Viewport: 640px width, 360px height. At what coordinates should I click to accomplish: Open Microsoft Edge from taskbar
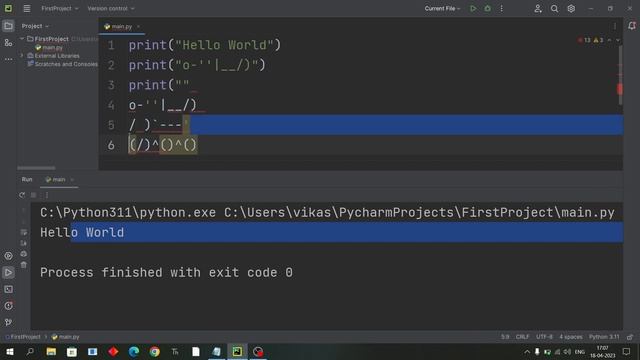[x=134, y=351]
